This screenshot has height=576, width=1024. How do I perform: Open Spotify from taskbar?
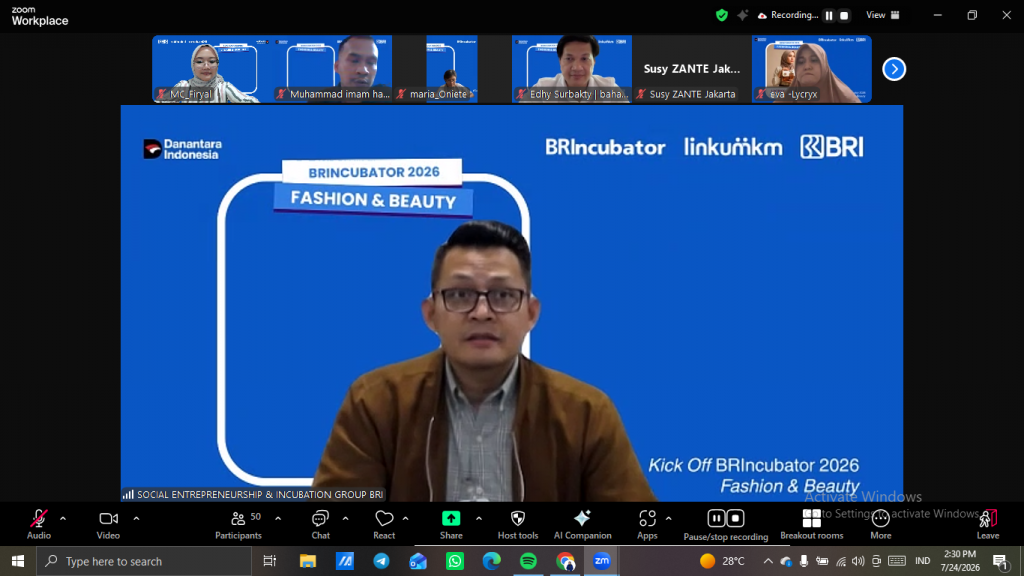coord(528,561)
